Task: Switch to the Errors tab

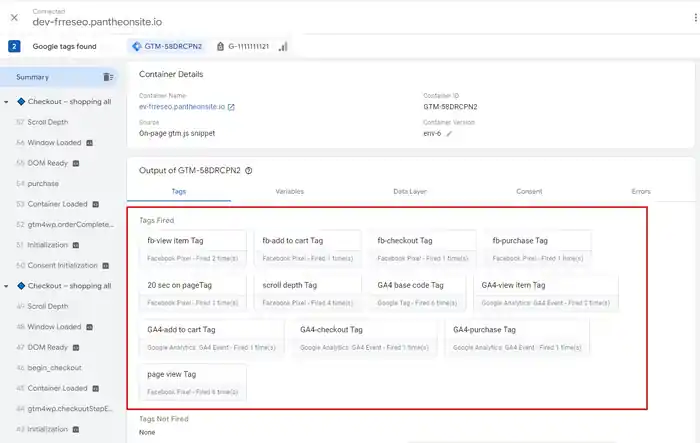Action: [x=641, y=191]
